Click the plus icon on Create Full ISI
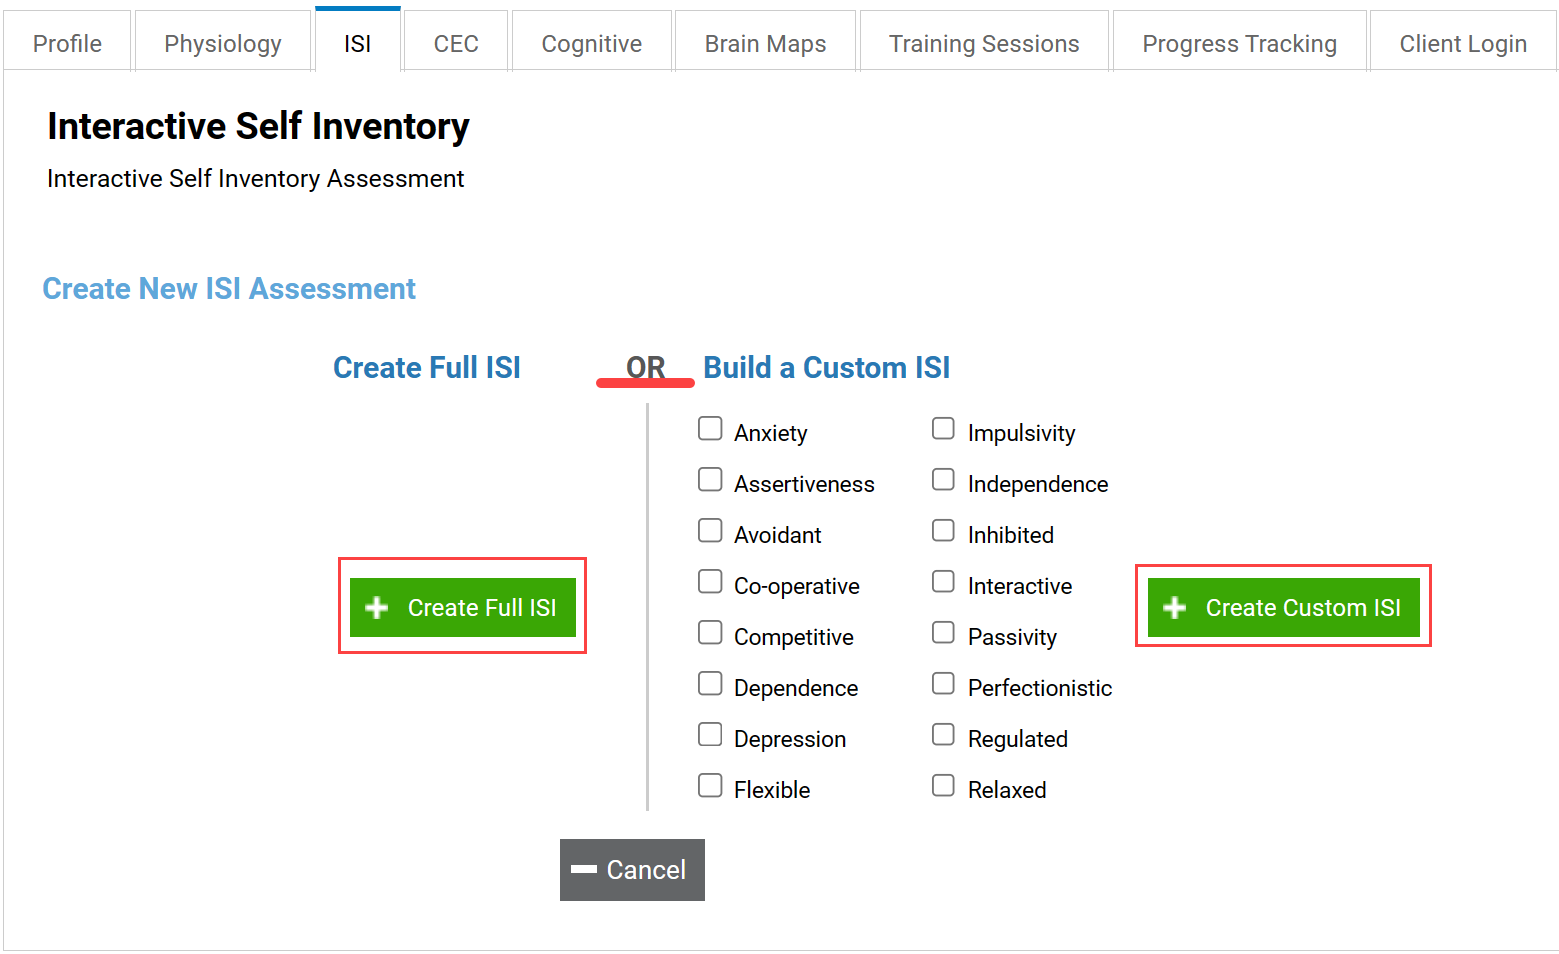The width and height of the screenshot is (1559, 954). (376, 608)
